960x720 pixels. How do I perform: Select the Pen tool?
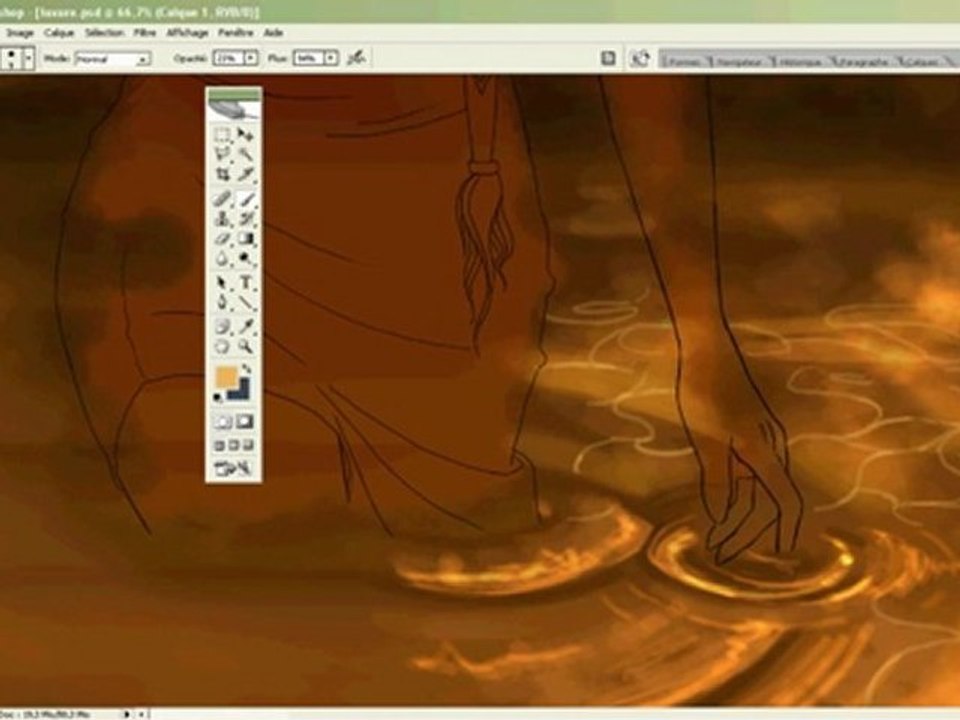coord(222,302)
